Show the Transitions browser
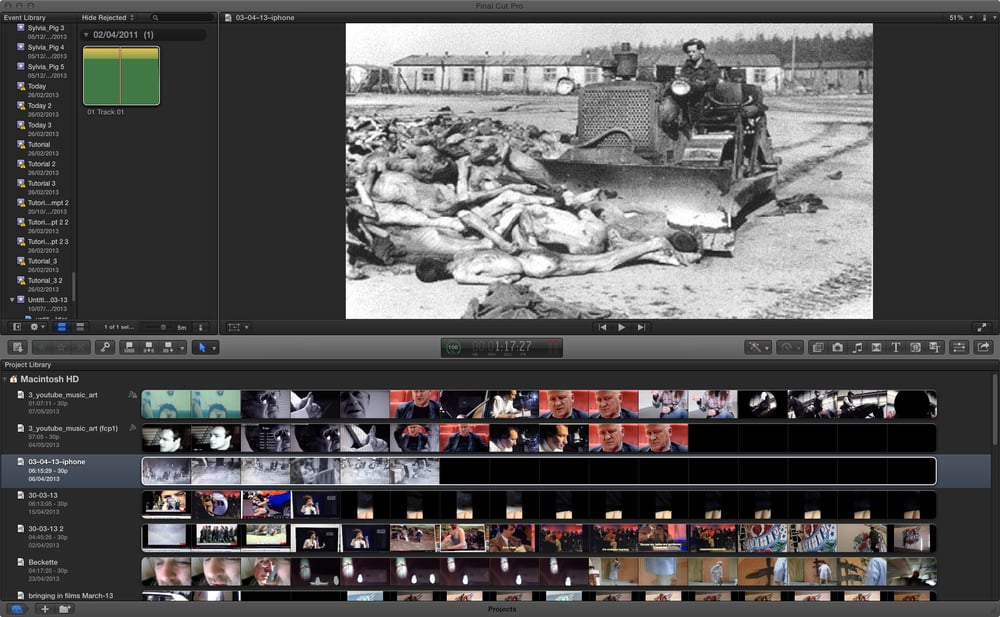 click(876, 347)
